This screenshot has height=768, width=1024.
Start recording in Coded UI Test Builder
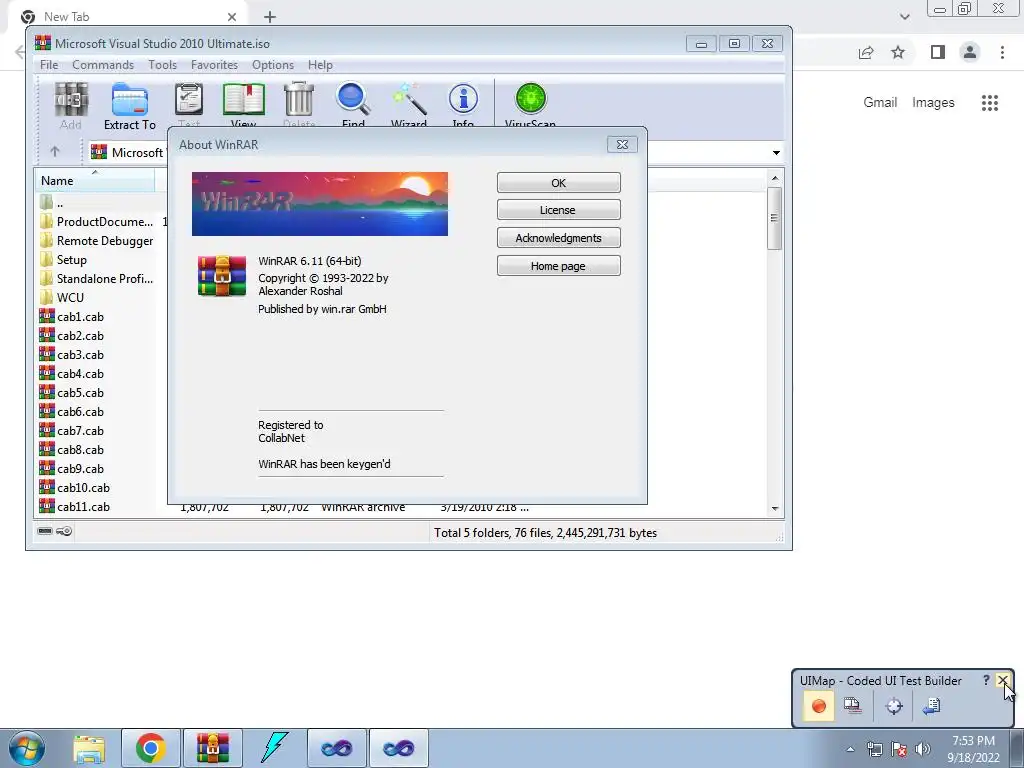tap(818, 706)
